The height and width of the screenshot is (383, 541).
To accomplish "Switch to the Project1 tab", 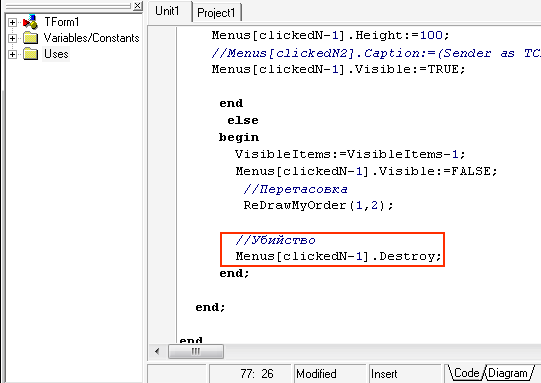I will point(216,13).
